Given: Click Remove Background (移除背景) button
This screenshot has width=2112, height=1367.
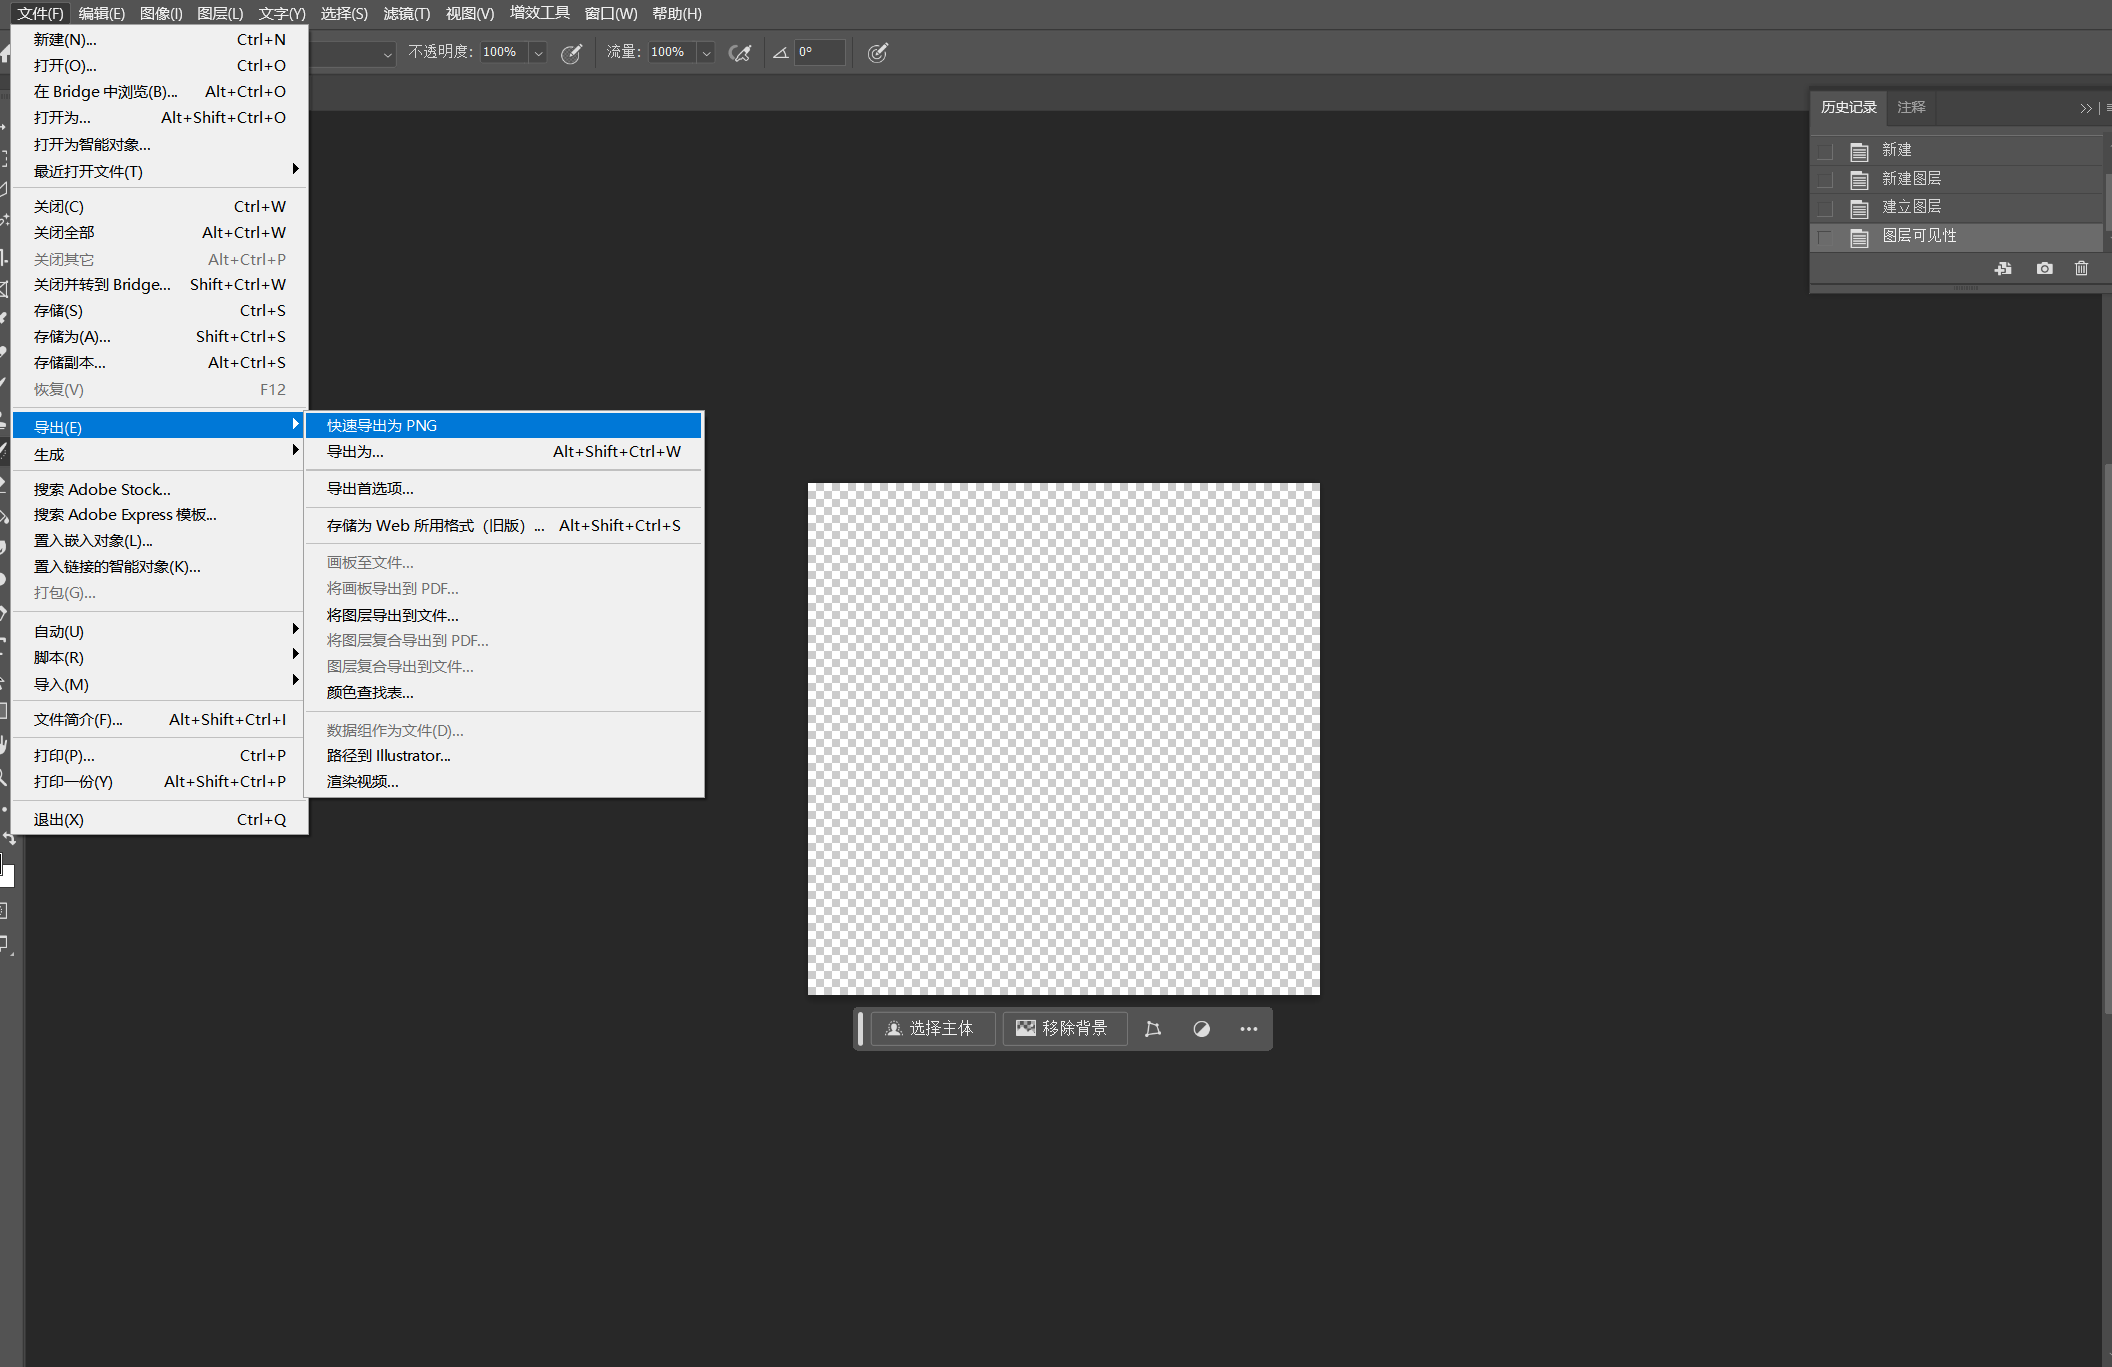Looking at the screenshot, I should tap(1064, 1028).
